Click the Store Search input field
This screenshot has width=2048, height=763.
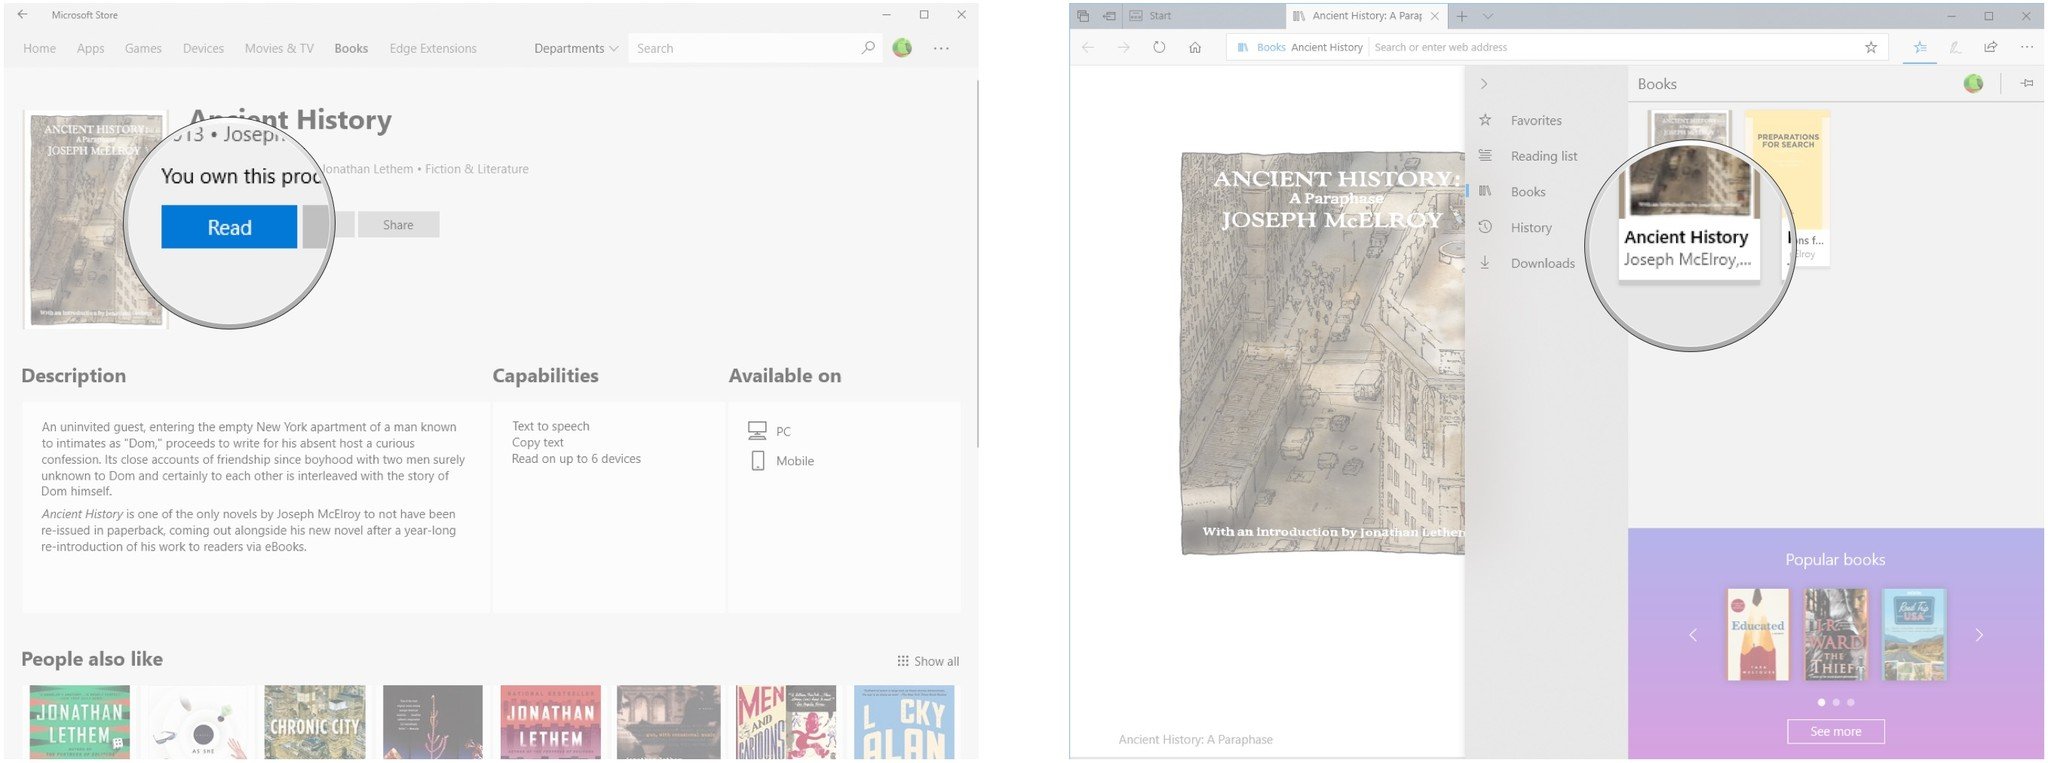(x=743, y=48)
